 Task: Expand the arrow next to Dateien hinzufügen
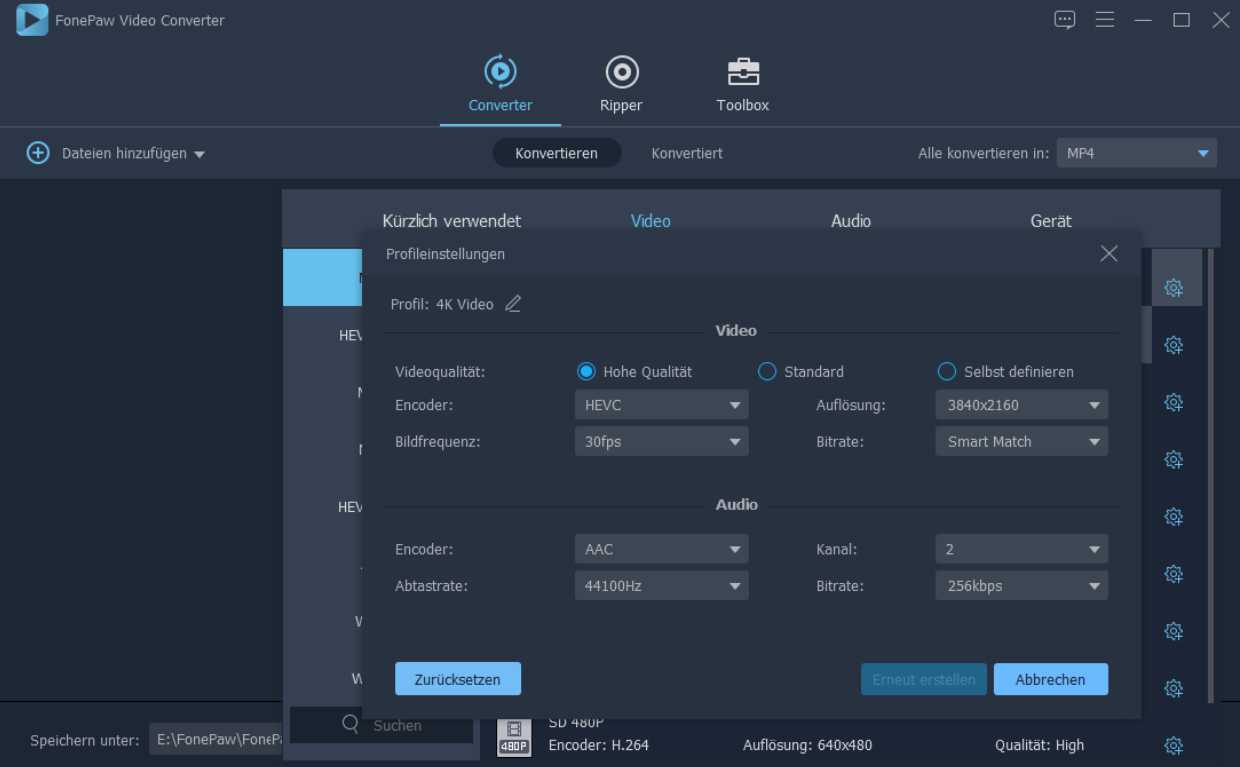[x=199, y=154]
